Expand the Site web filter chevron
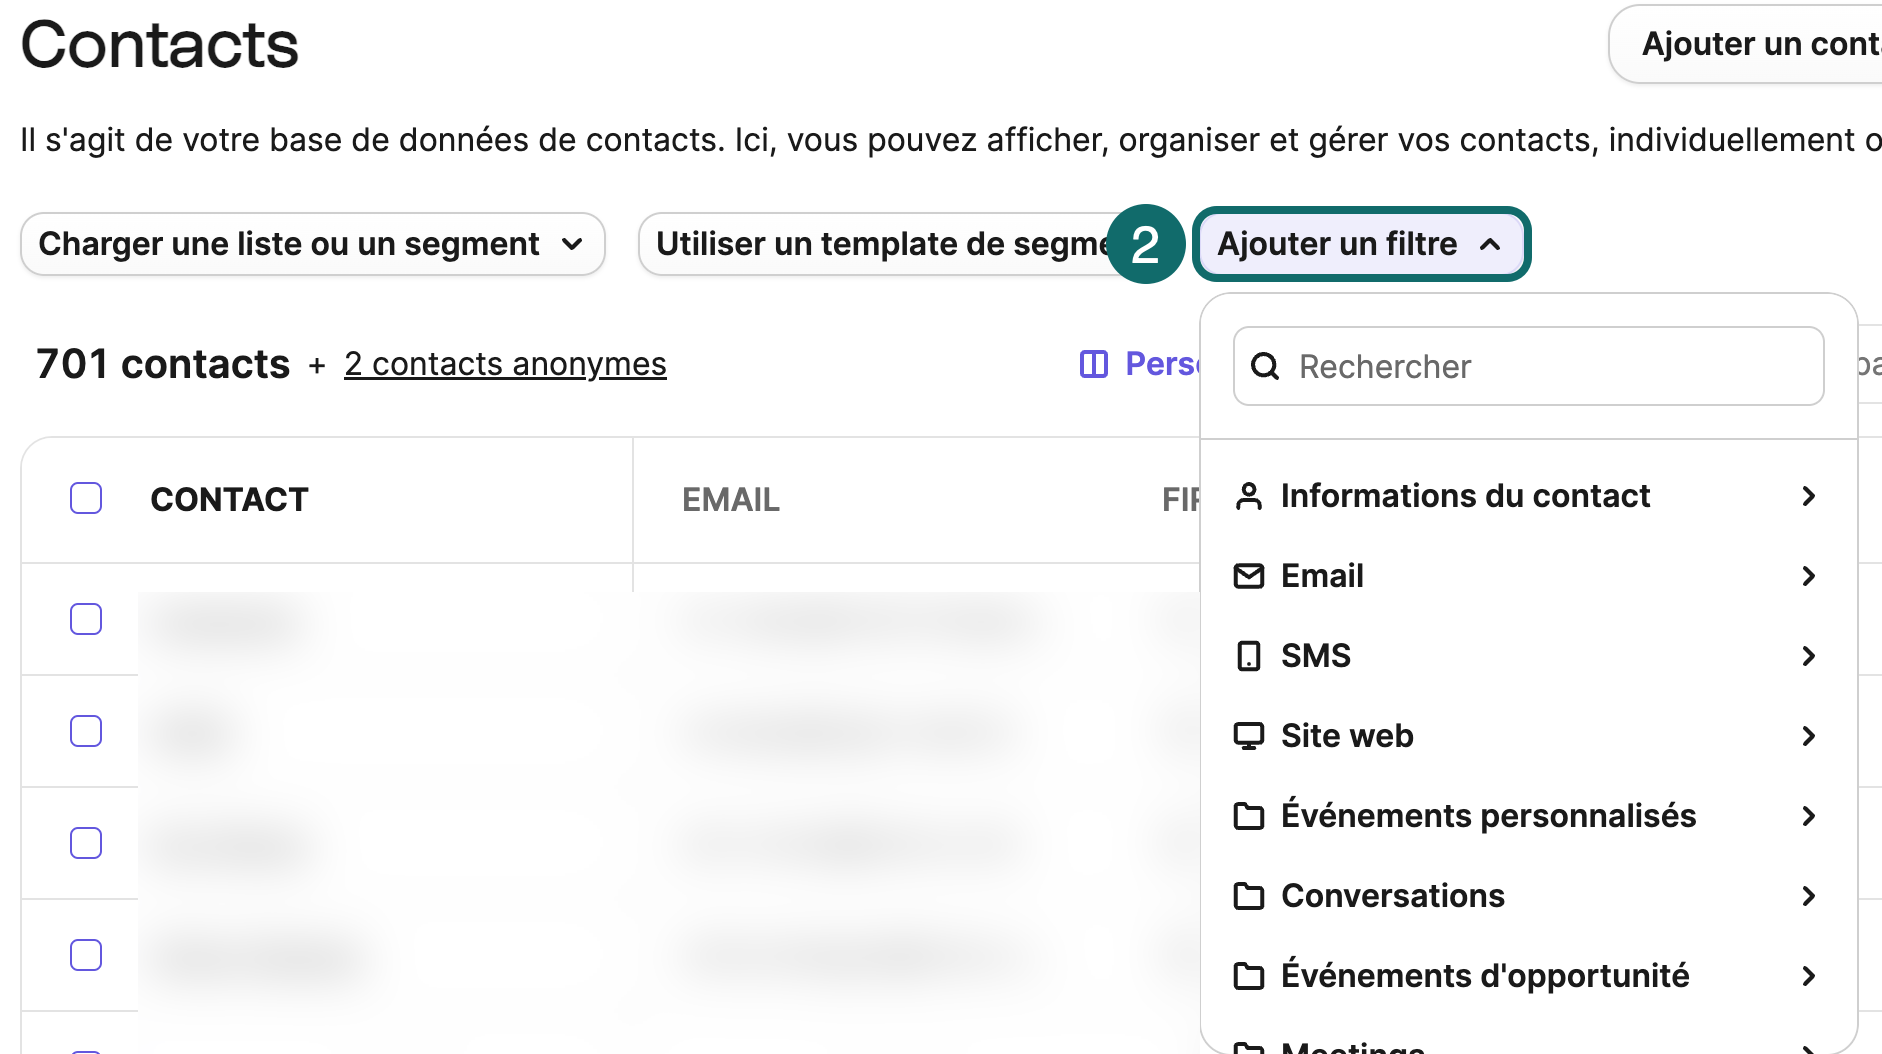 tap(1808, 736)
